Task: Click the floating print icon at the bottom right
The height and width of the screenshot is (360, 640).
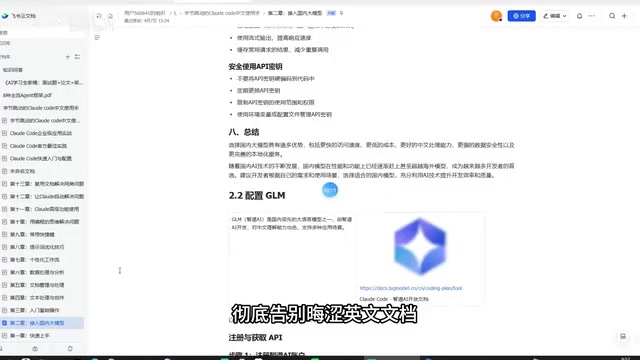Action: [x=623, y=336]
